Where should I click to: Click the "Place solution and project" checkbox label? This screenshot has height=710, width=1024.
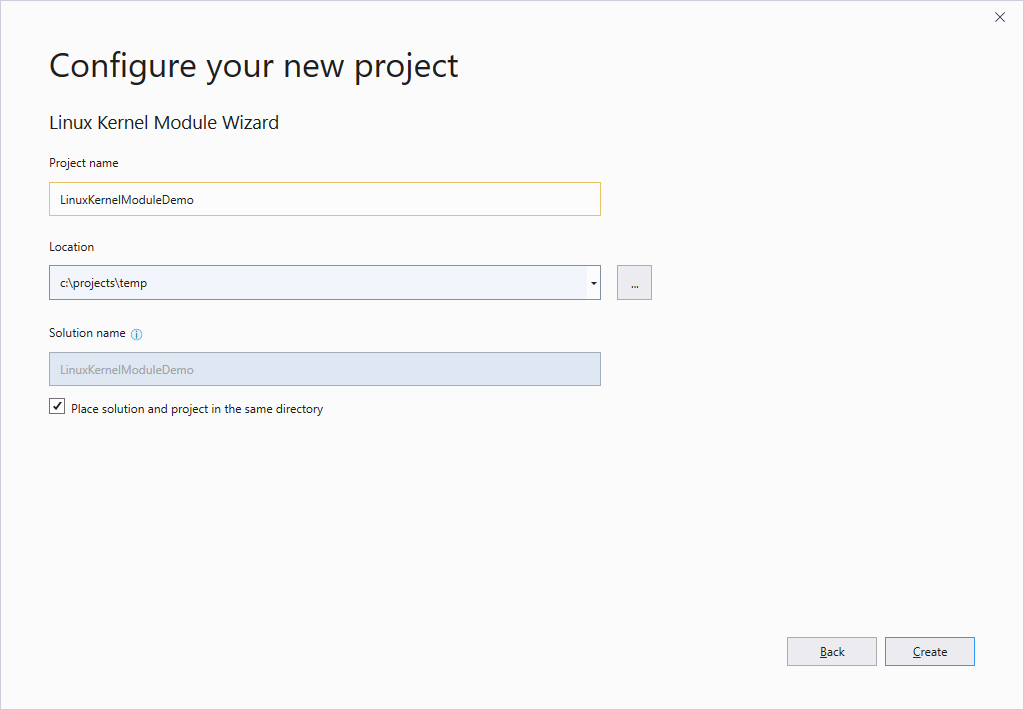point(197,409)
